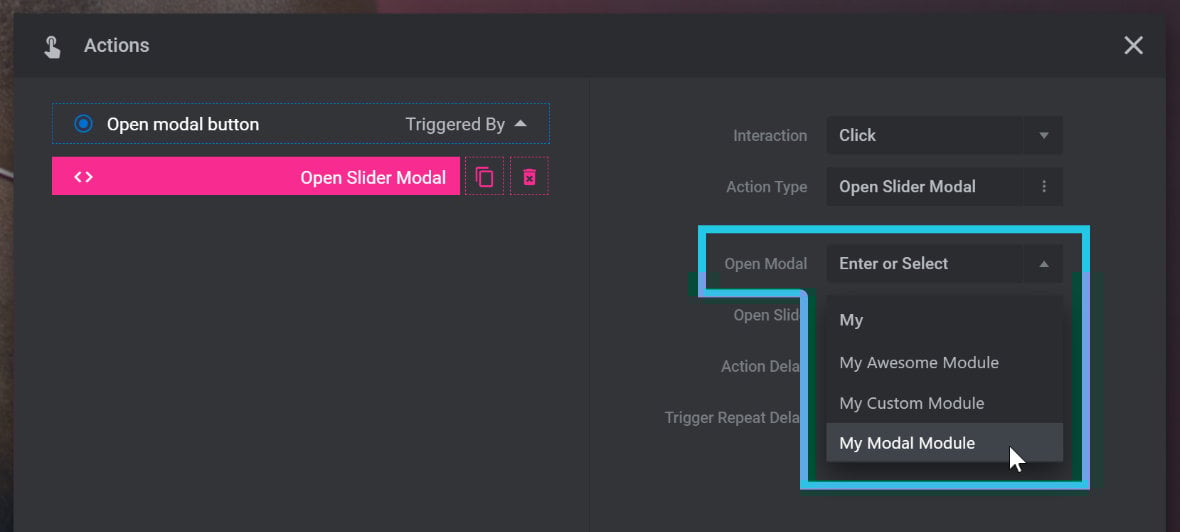Close the Actions dialog
1180x532 pixels.
coord(1133,45)
